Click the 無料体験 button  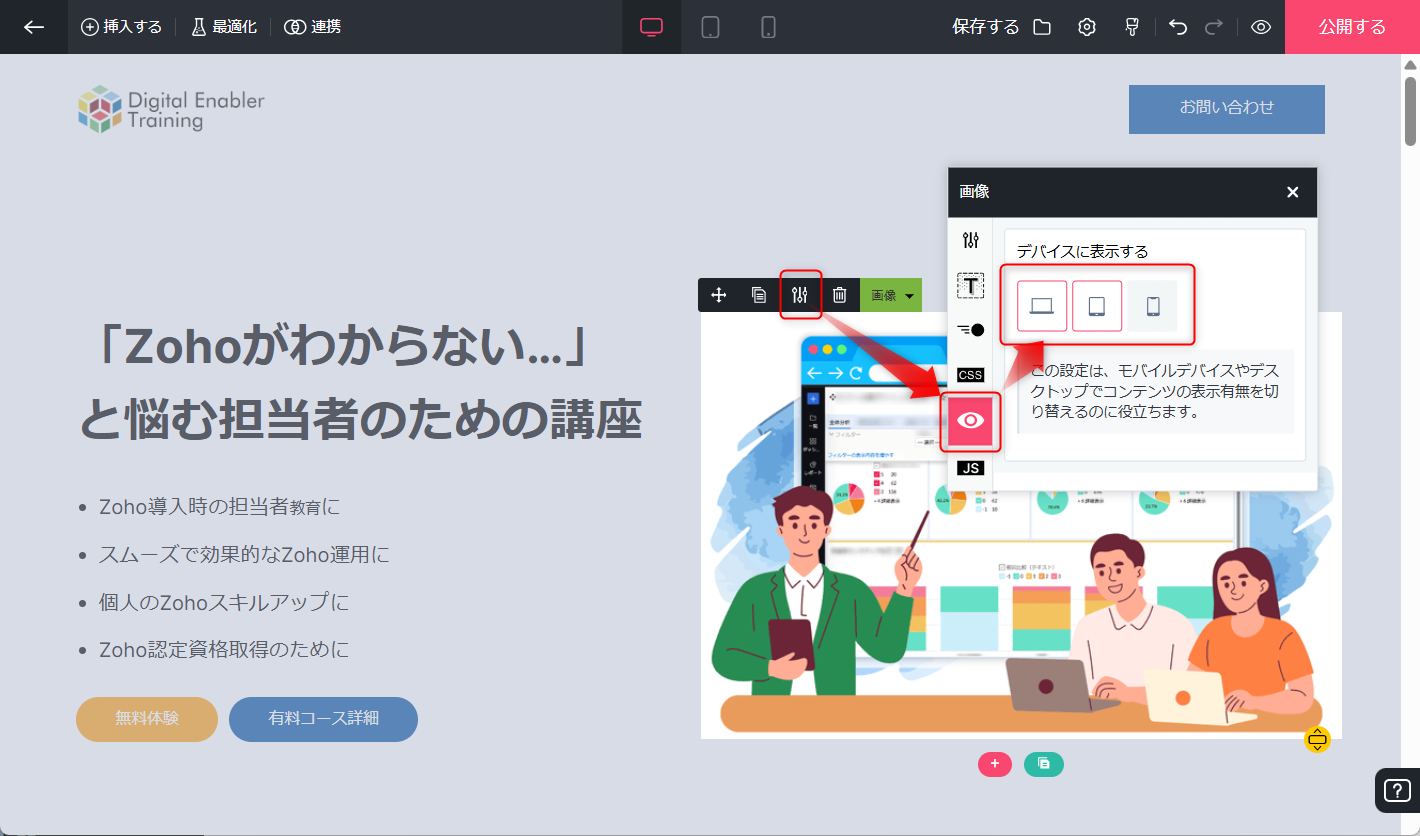click(147, 718)
